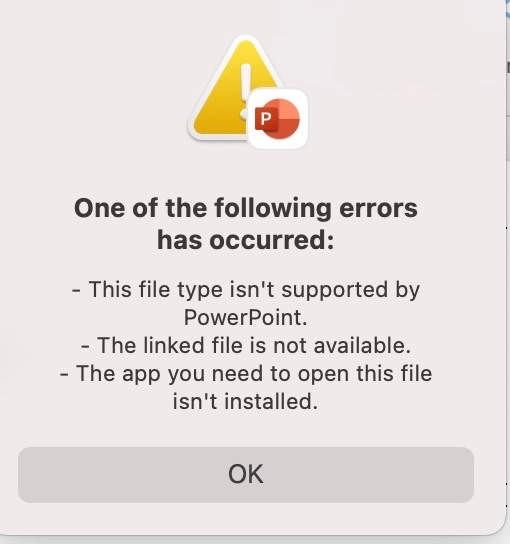This screenshot has height=544, width=510.
Task: Click the word 'available.' in the second bullet
Action: [x=362, y=346]
